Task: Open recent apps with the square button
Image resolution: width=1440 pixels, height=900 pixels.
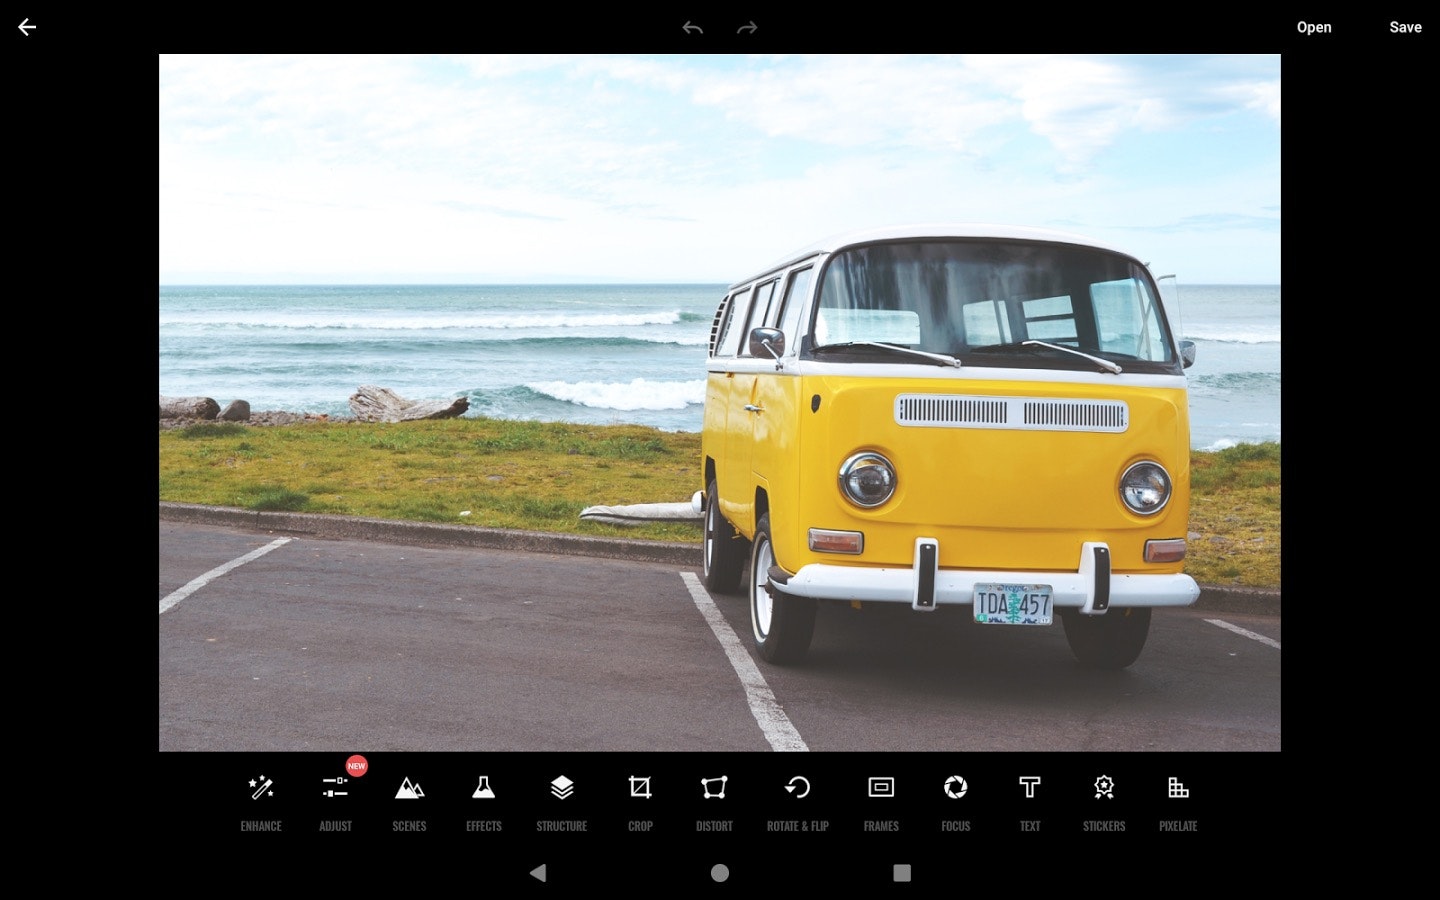Action: coord(899,873)
